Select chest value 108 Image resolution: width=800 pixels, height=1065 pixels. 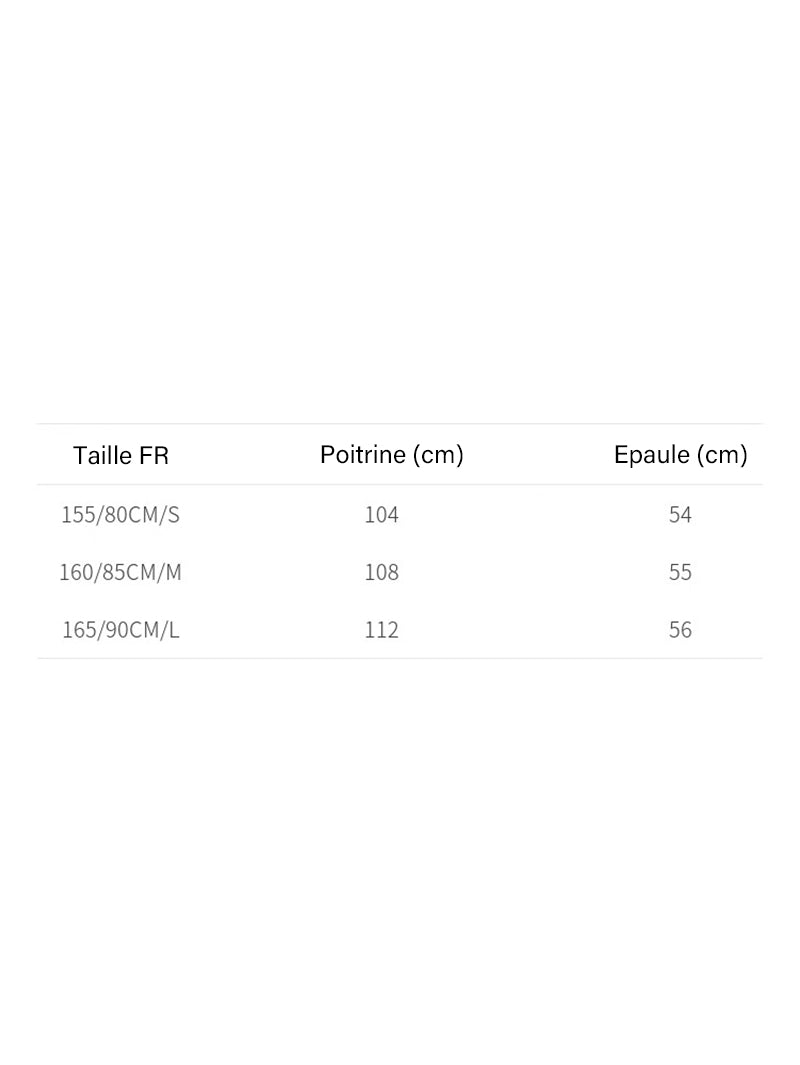pyautogui.click(x=382, y=572)
